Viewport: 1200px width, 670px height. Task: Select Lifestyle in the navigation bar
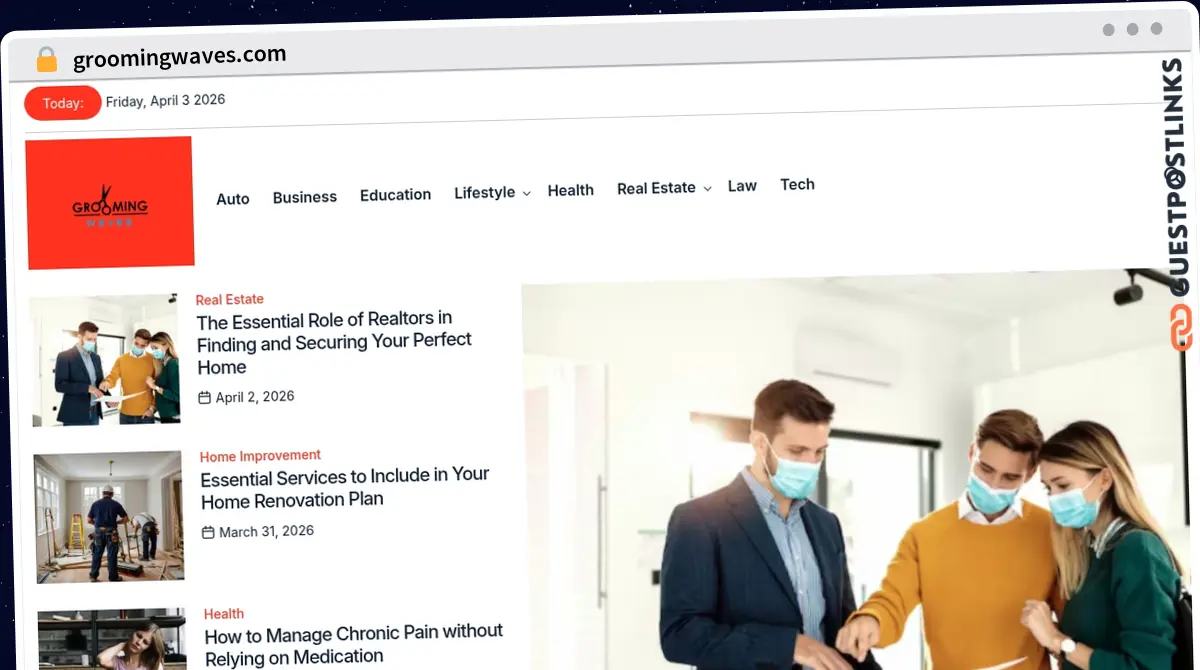pyautogui.click(x=485, y=192)
